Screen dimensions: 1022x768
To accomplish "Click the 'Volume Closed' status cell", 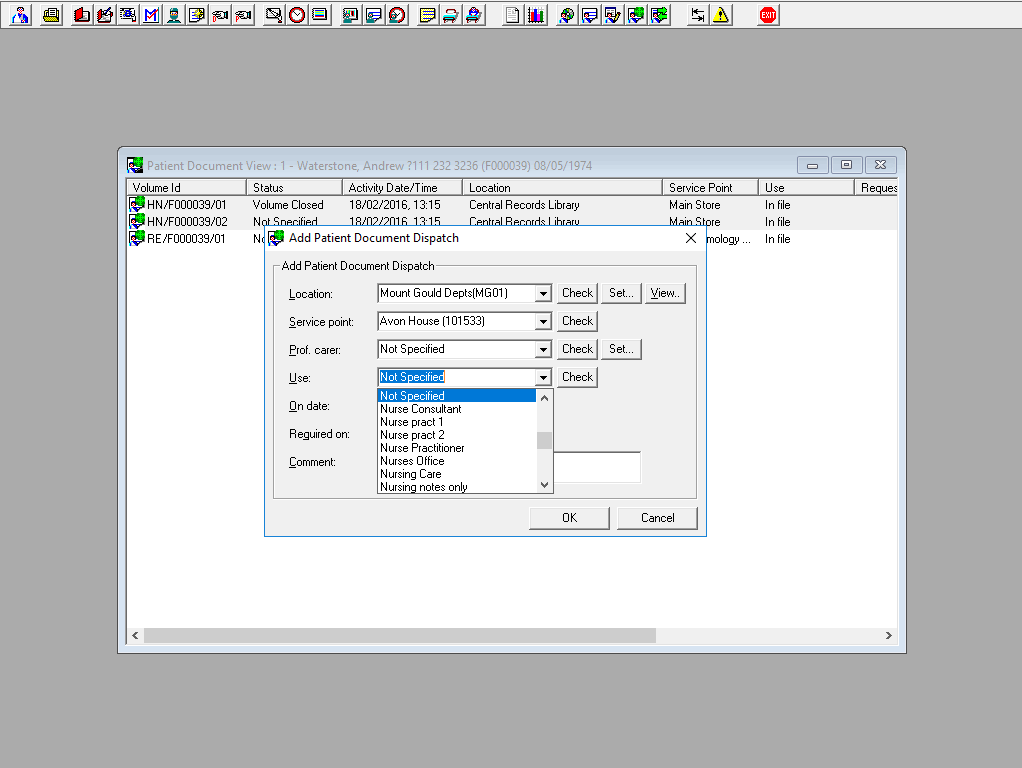I will pyautogui.click(x=288, y=205).
